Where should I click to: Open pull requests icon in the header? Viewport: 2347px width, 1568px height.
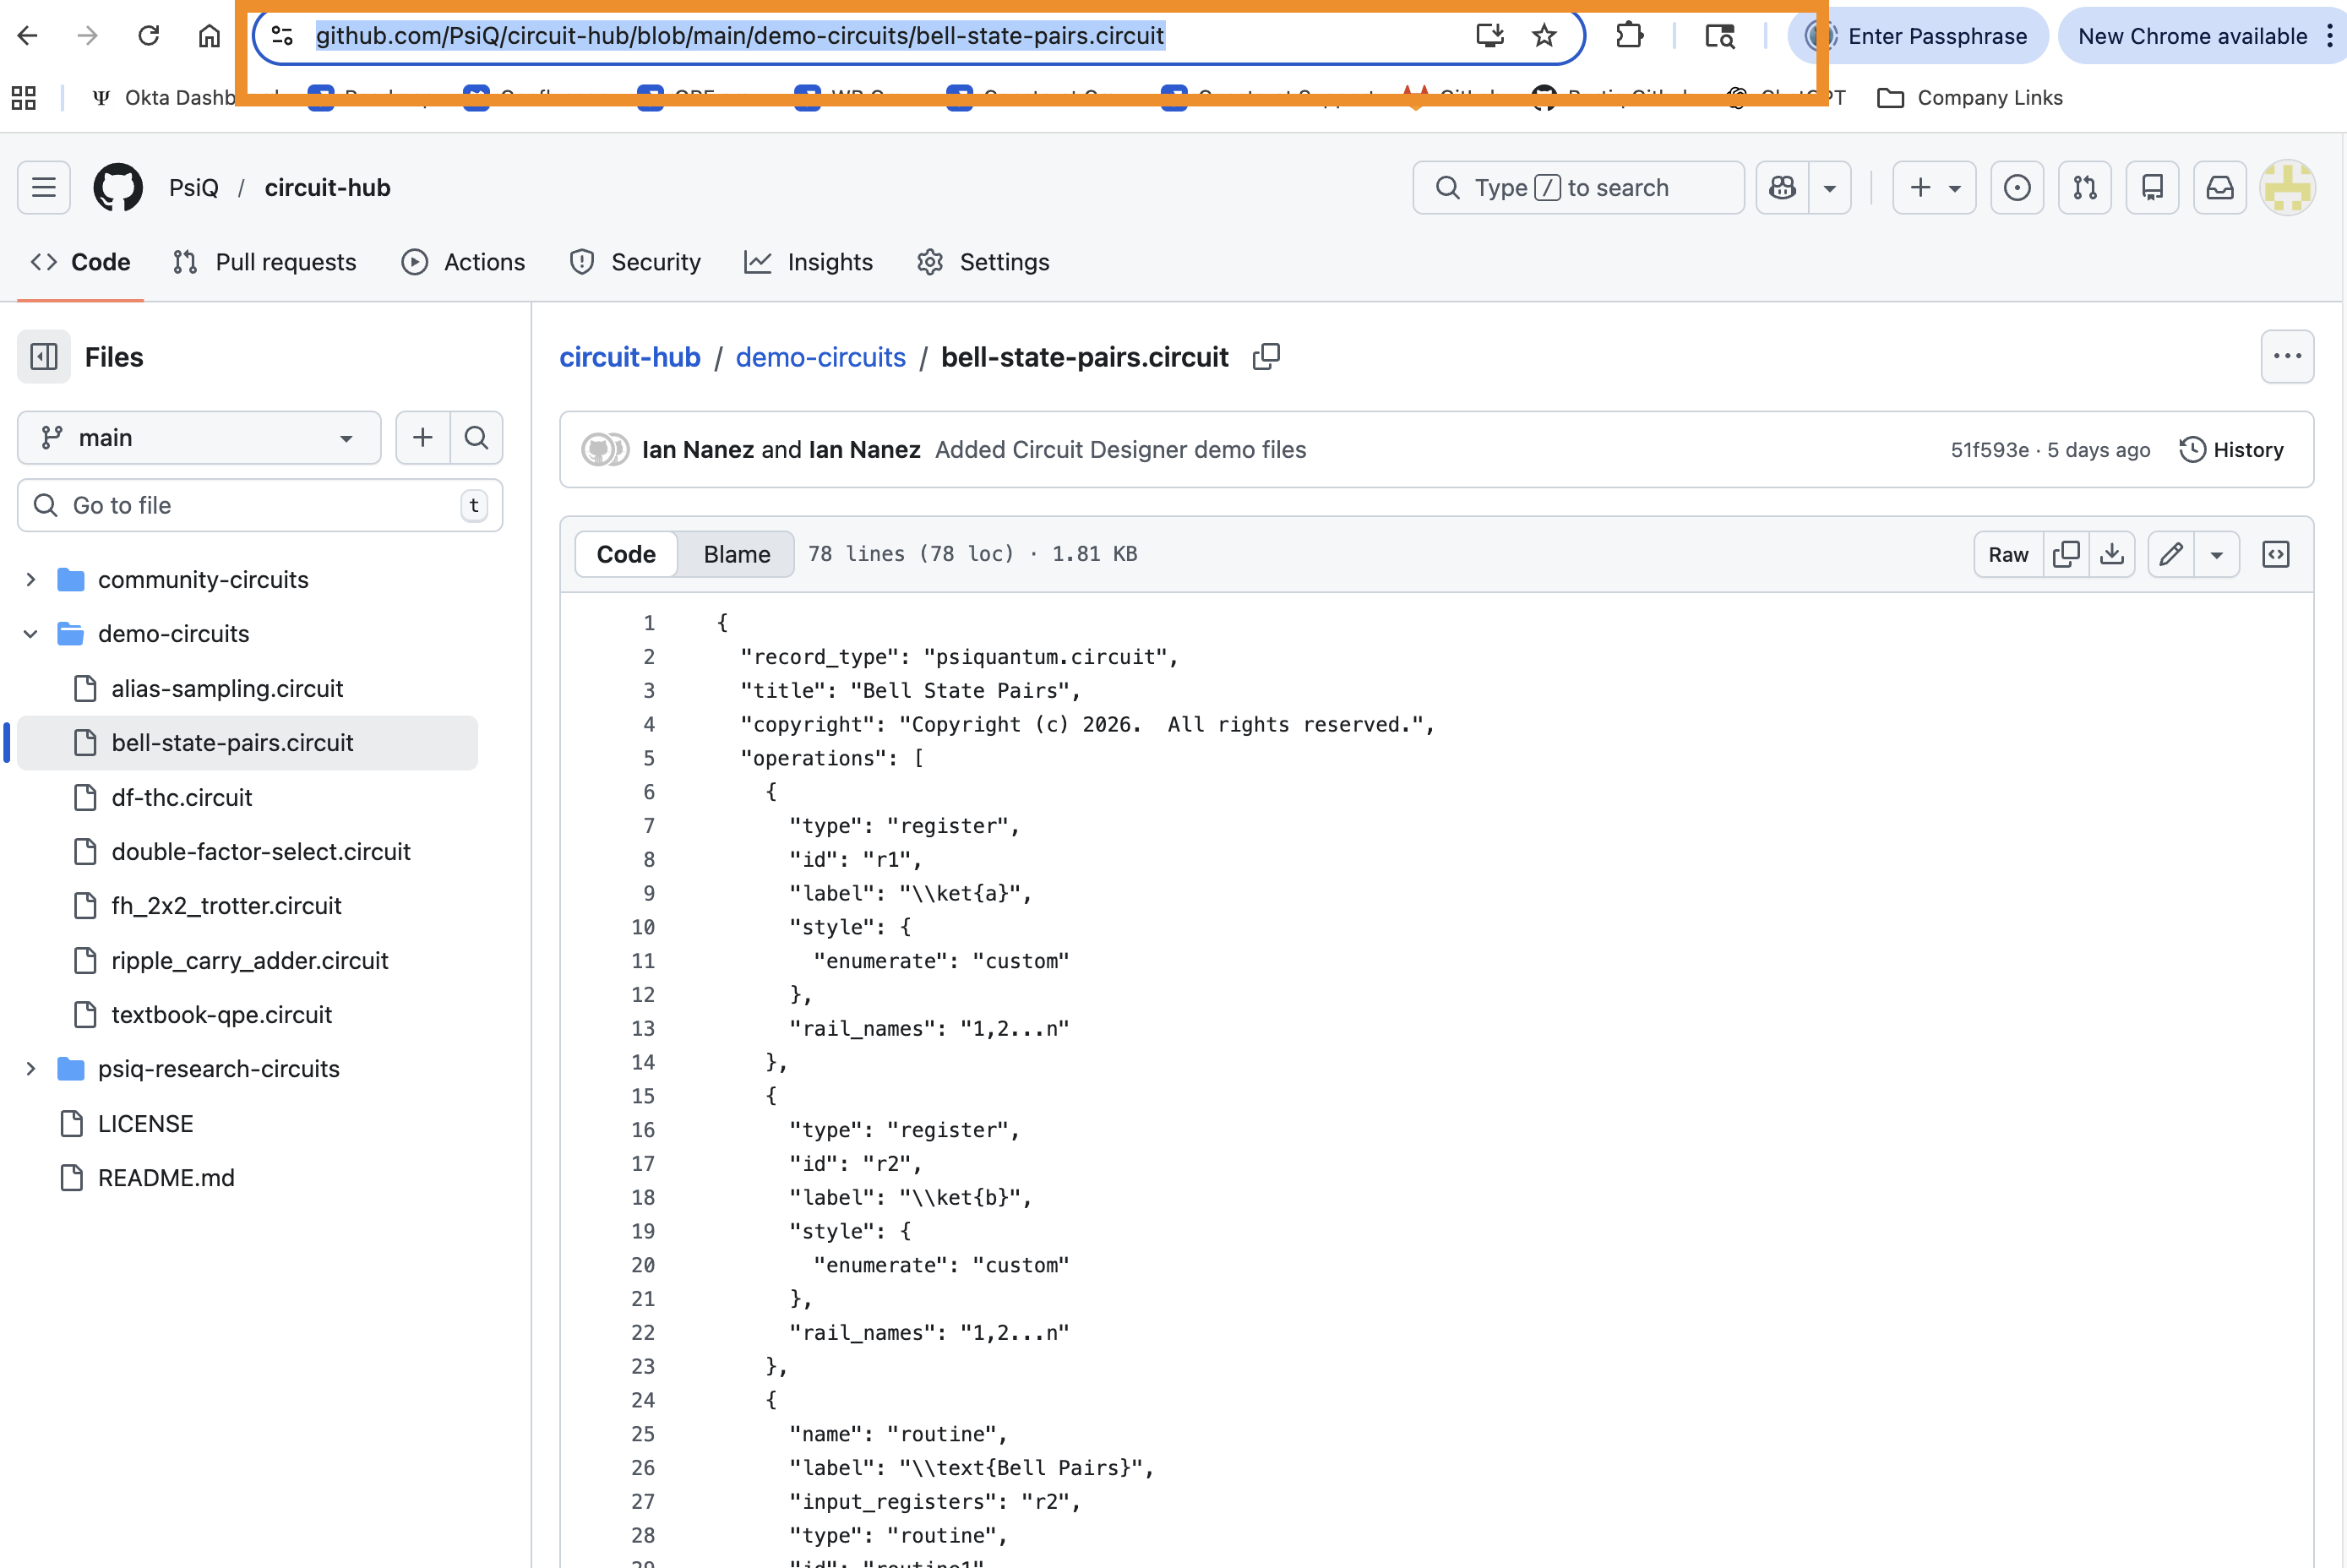2085,187
